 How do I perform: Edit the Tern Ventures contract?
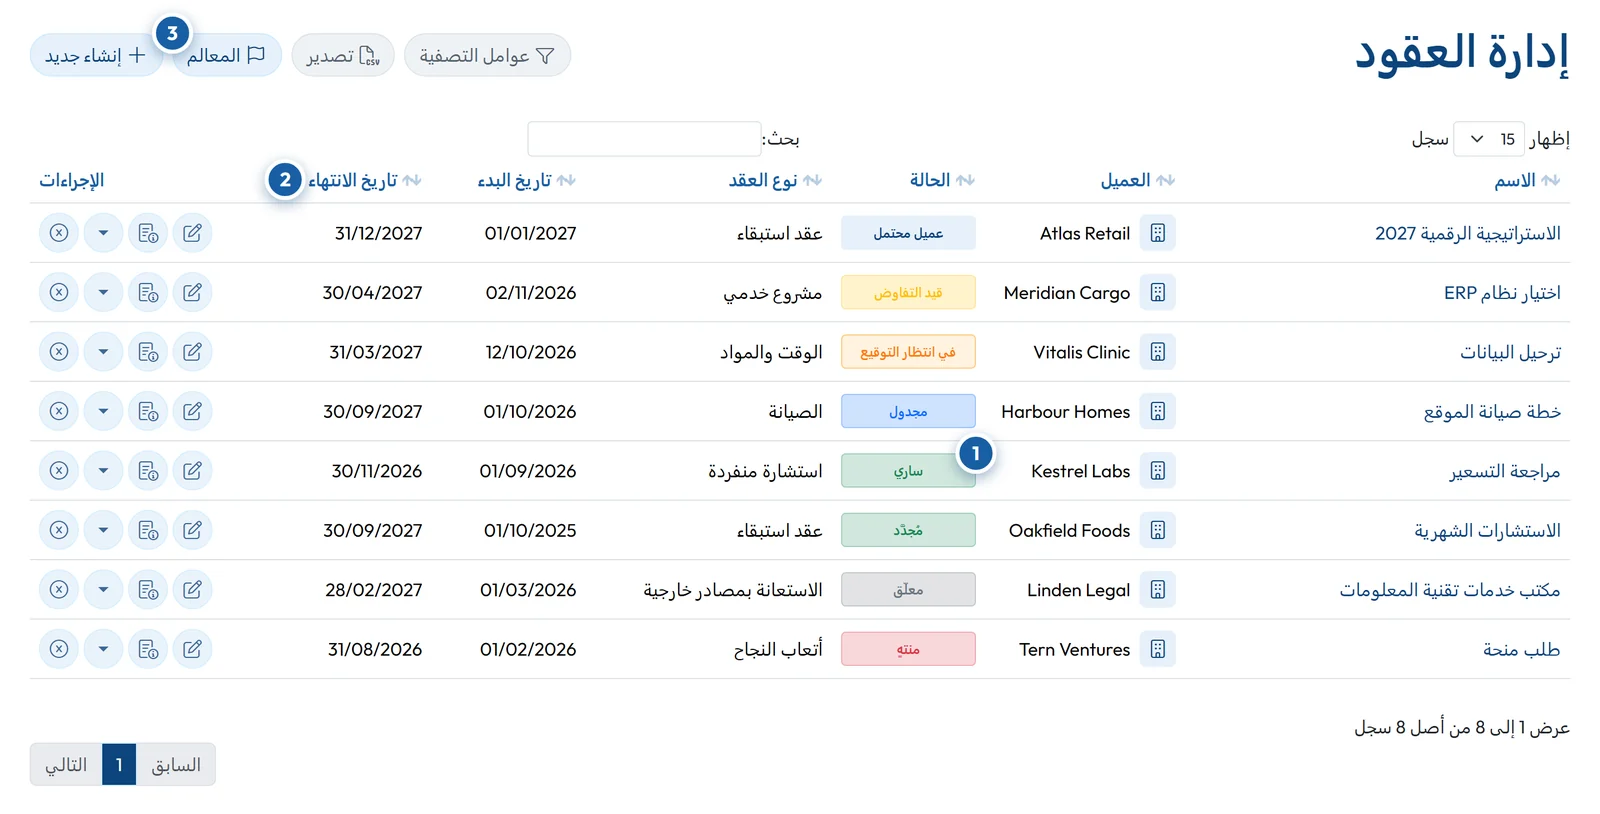[192, 649]
